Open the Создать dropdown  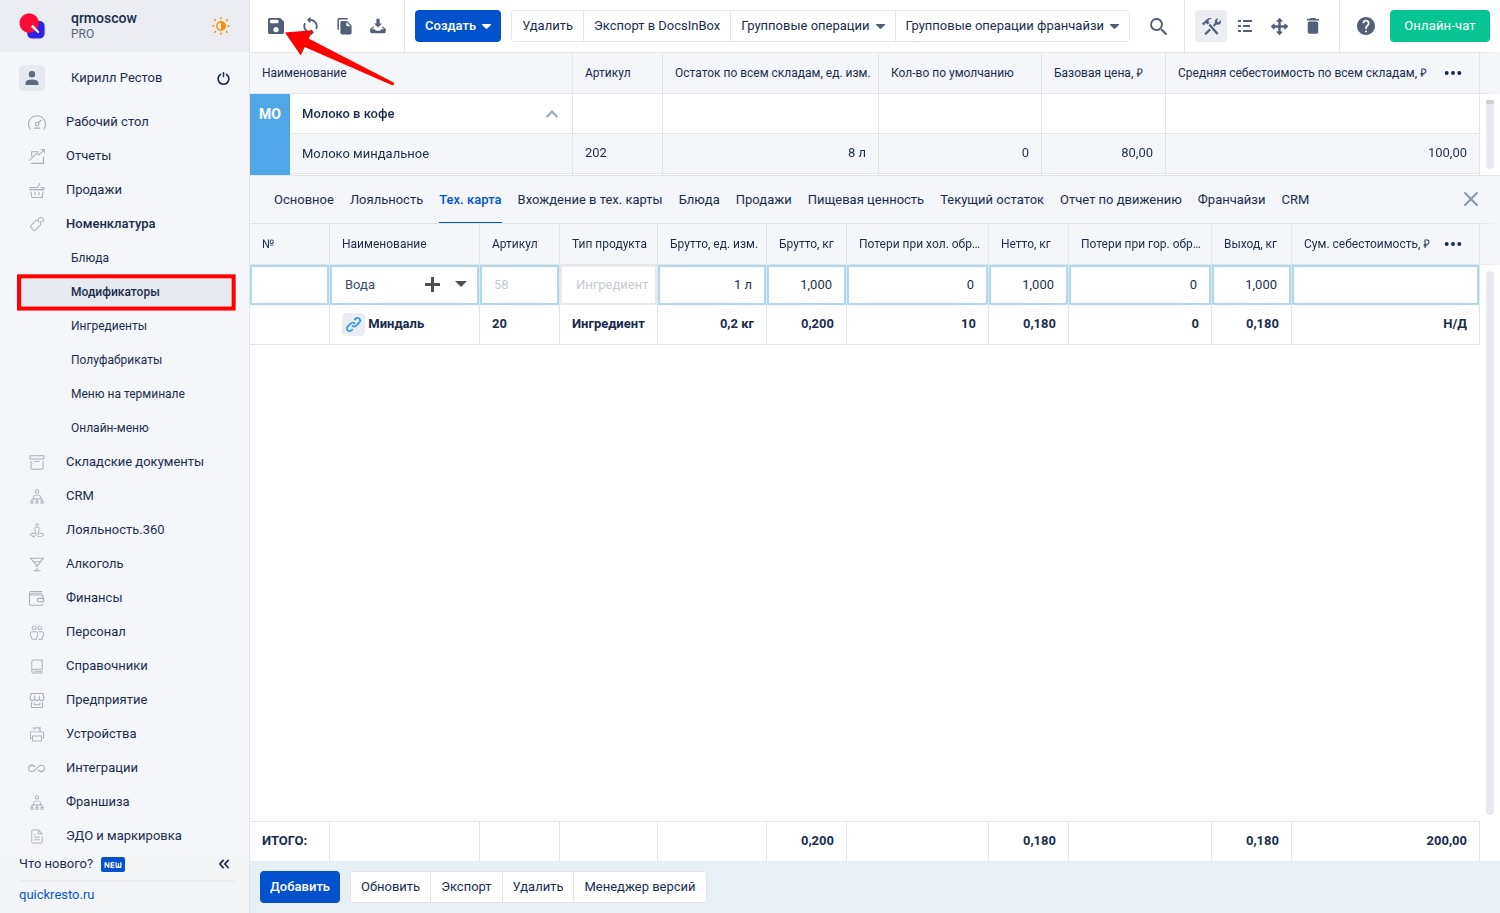(457, 26)
